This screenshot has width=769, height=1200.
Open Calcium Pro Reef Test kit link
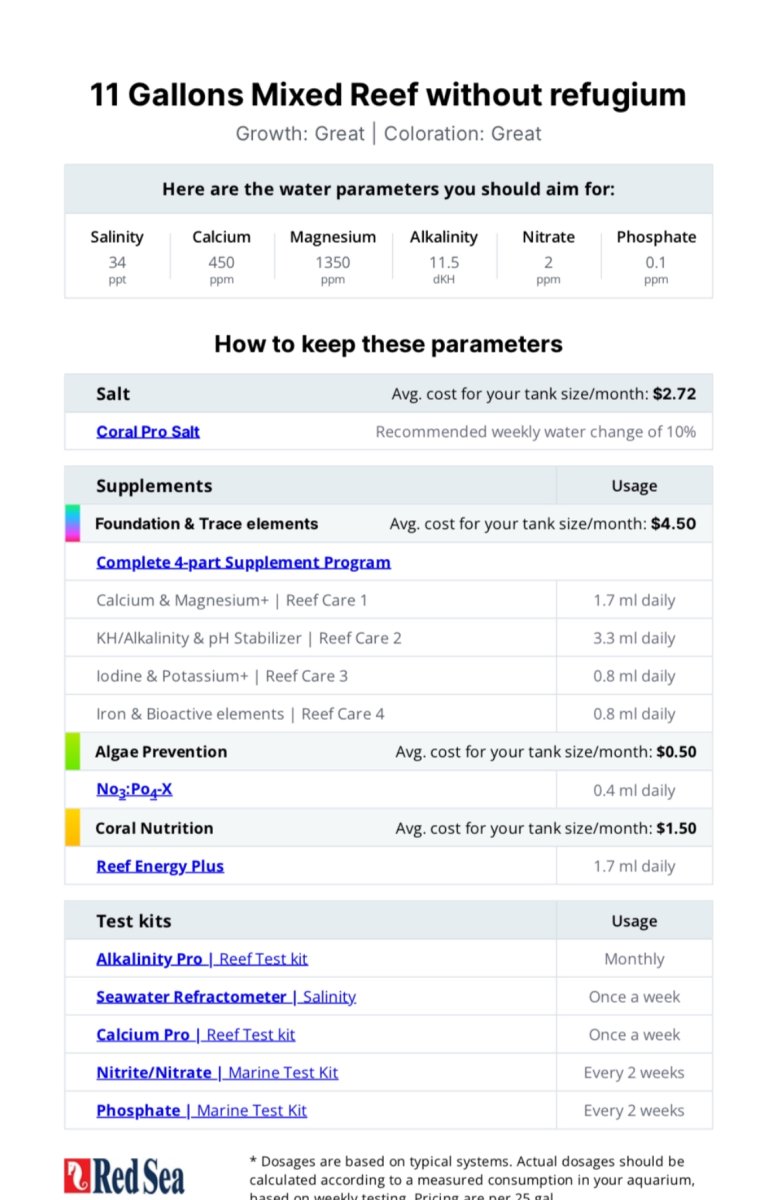click(196, 1035)
